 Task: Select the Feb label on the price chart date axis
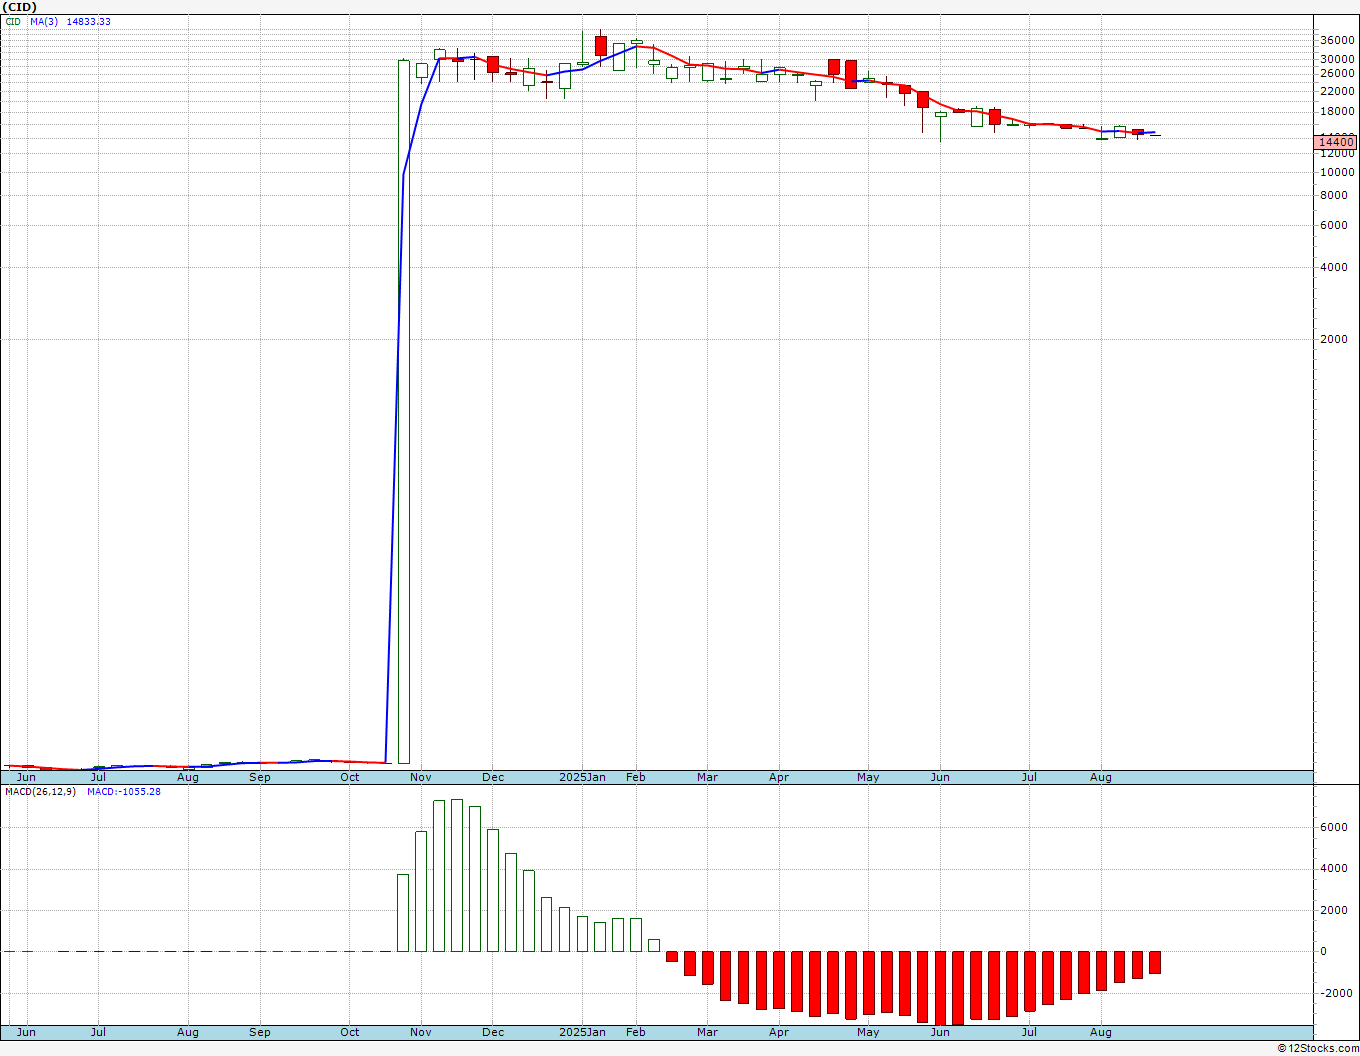pos(636,777)
